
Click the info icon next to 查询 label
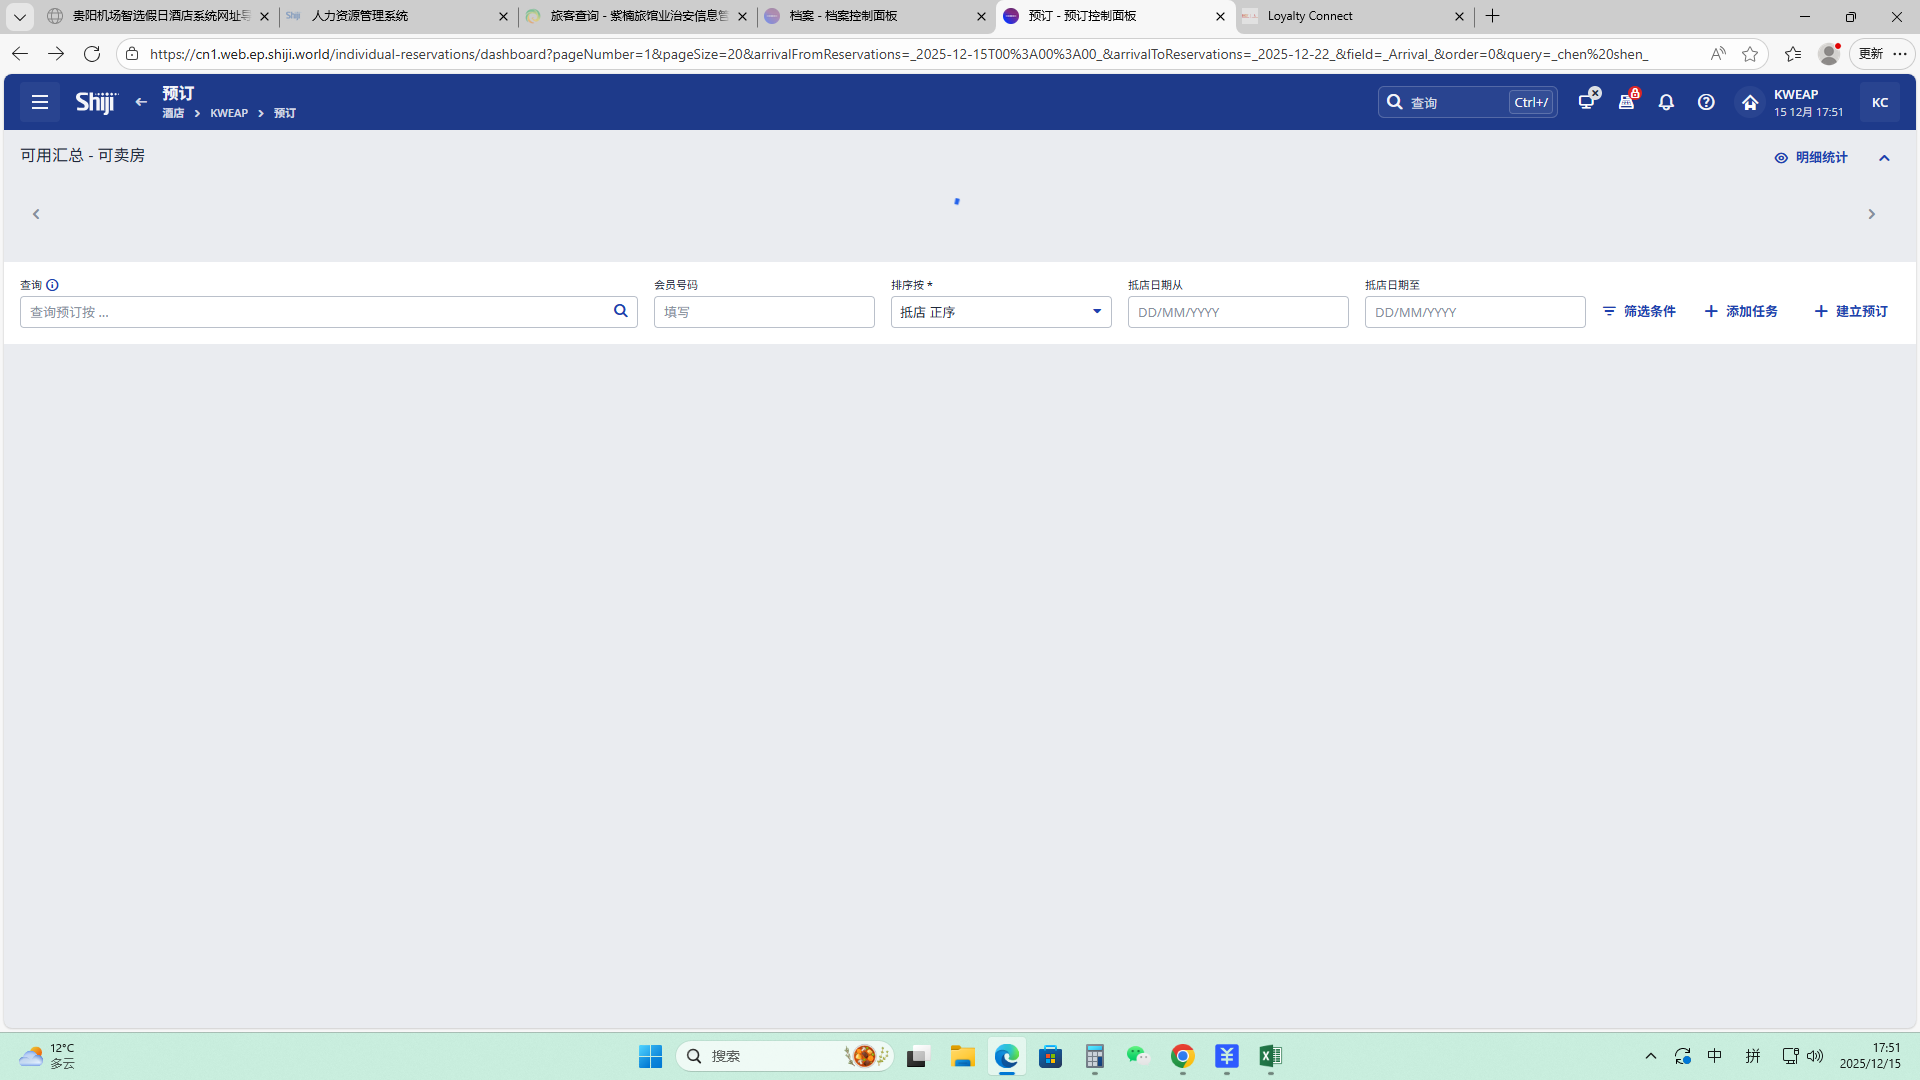click(52, 285)
